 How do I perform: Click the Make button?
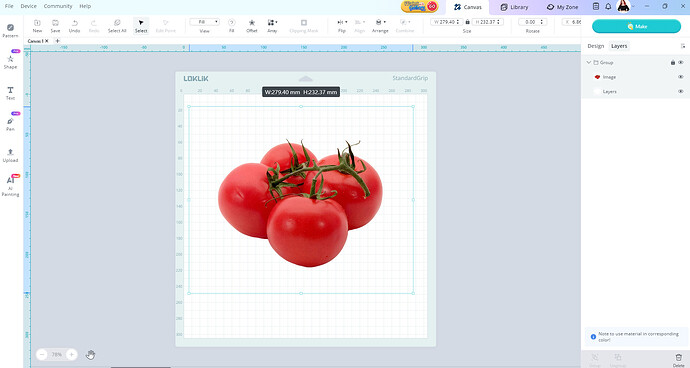[x=636, y=26]
